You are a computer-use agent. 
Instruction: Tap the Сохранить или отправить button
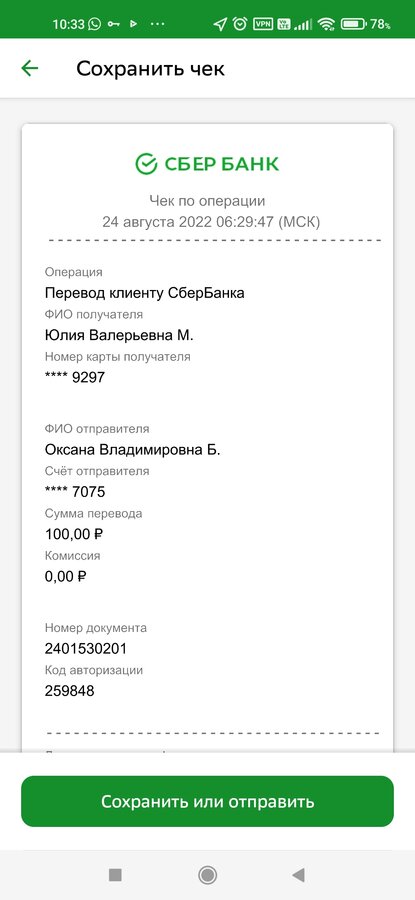pos(207,801)
